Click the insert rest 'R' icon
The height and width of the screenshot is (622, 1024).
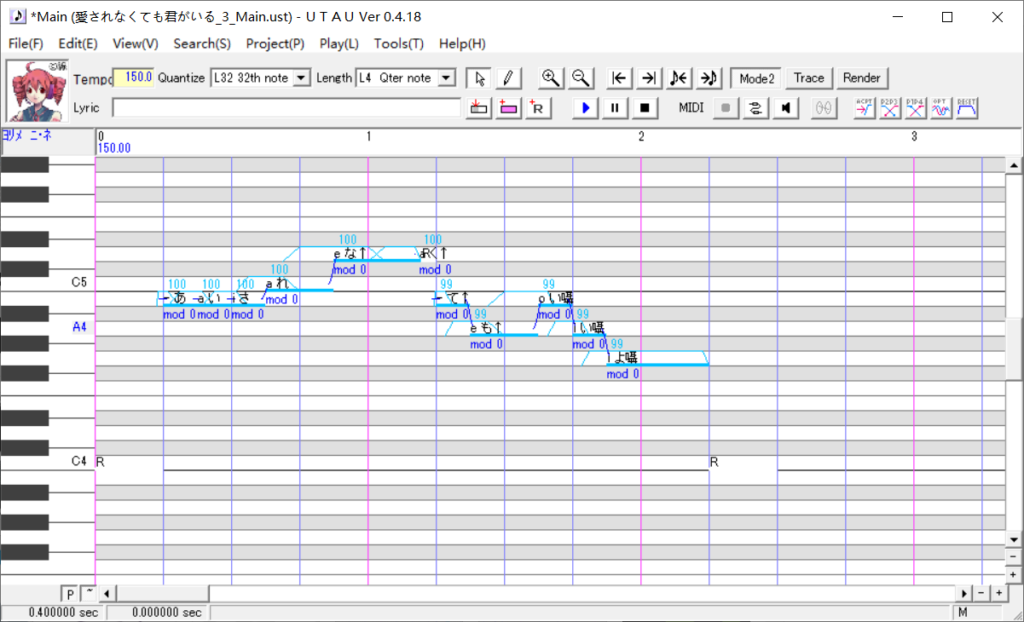[x=538, y=108]
